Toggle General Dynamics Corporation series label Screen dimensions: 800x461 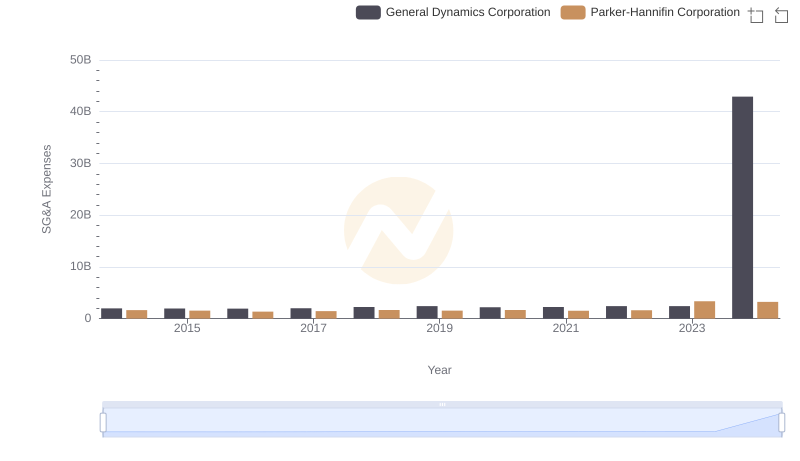tap(467, 13)
